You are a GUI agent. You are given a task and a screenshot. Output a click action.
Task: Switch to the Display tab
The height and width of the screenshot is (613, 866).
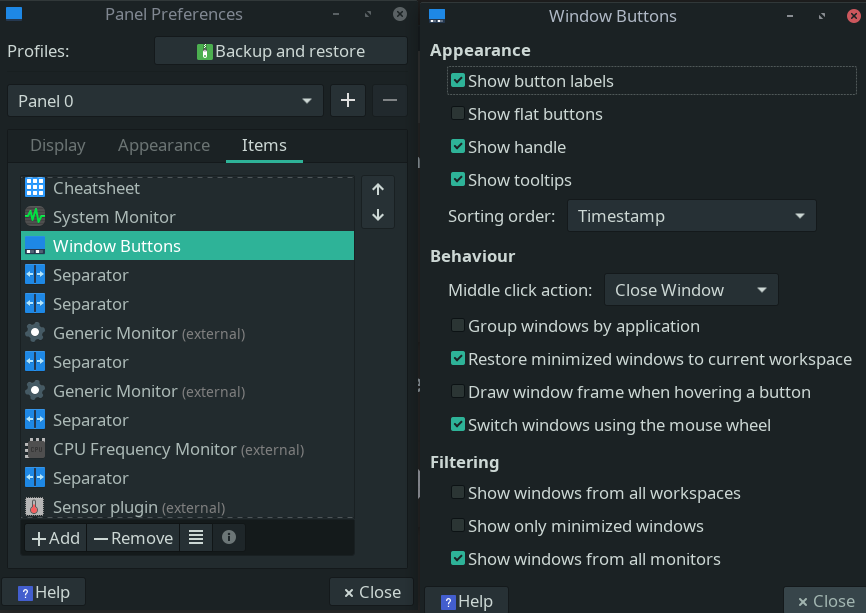(x=58, y=146)
